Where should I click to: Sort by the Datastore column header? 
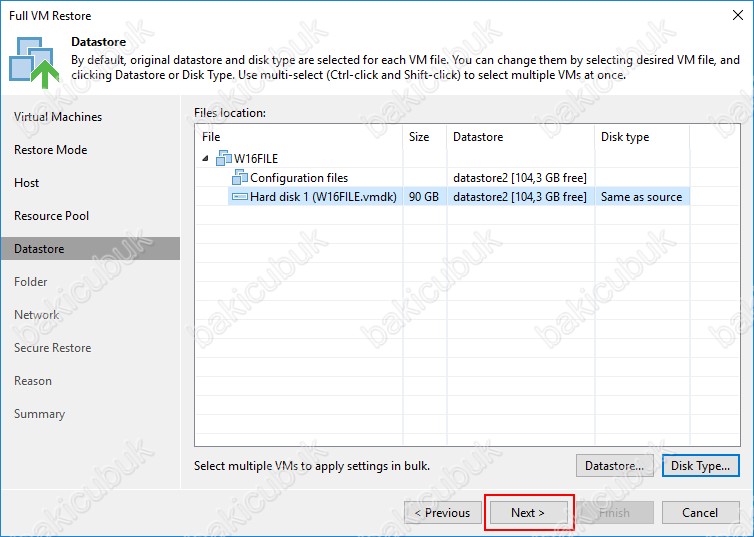point(521,137)
